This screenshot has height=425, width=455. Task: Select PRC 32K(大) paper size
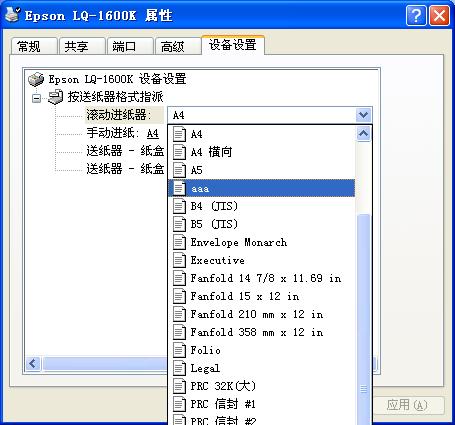tap(262, 386)
